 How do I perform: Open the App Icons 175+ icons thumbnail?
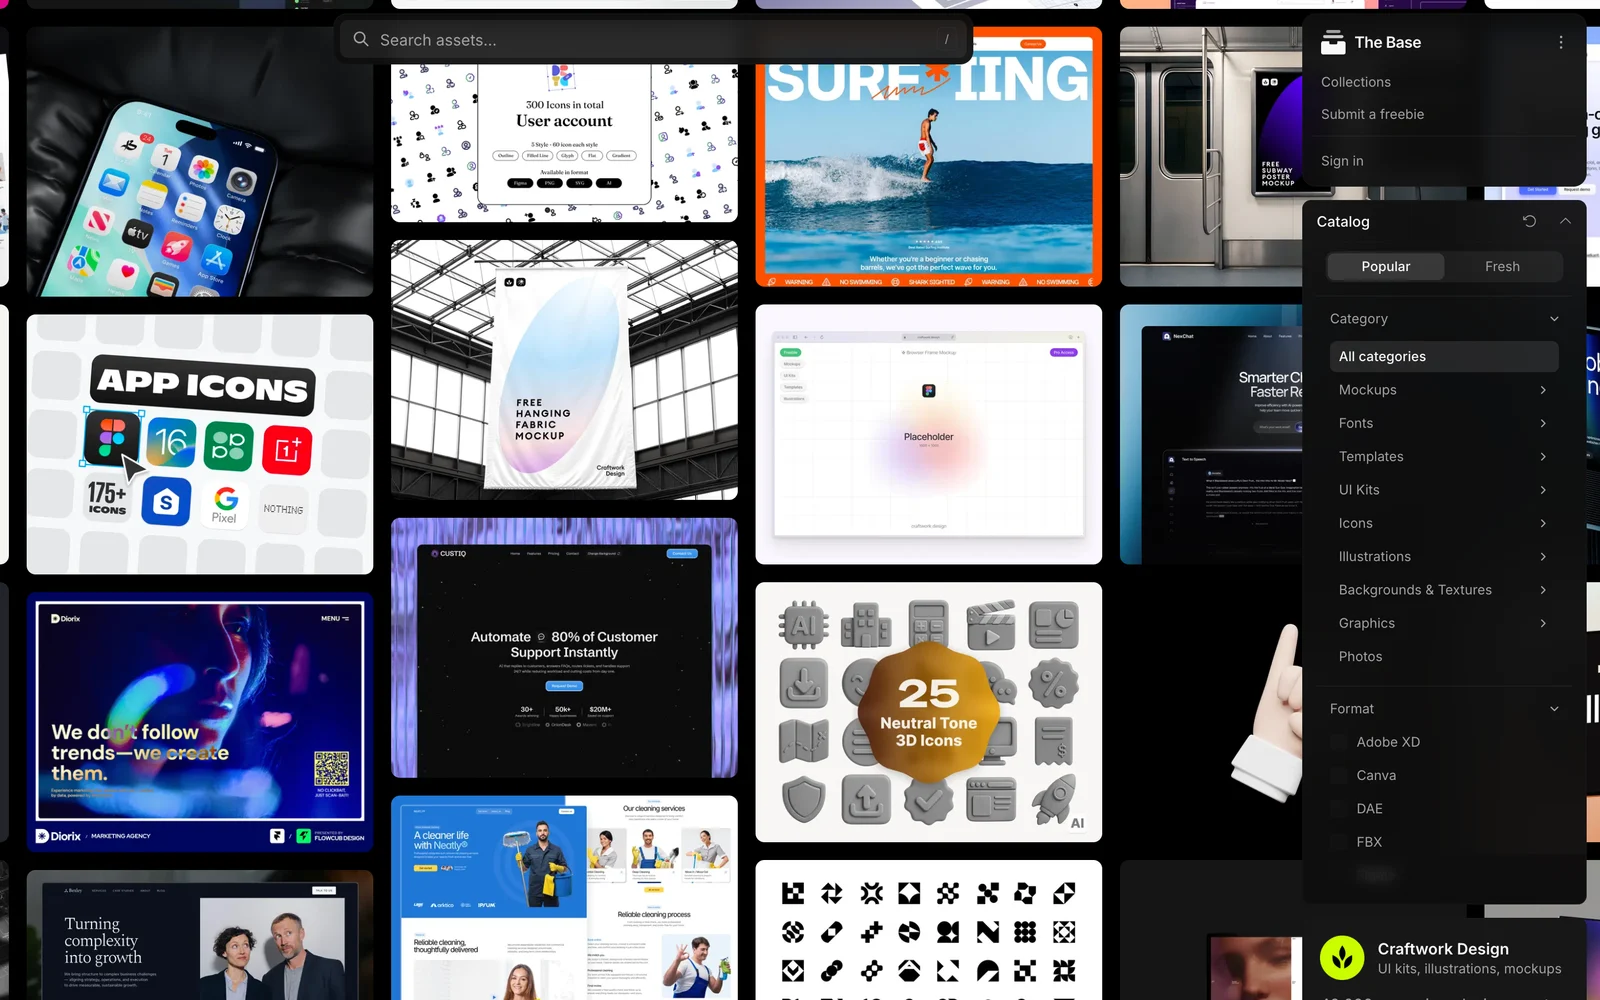click(200, 444)
